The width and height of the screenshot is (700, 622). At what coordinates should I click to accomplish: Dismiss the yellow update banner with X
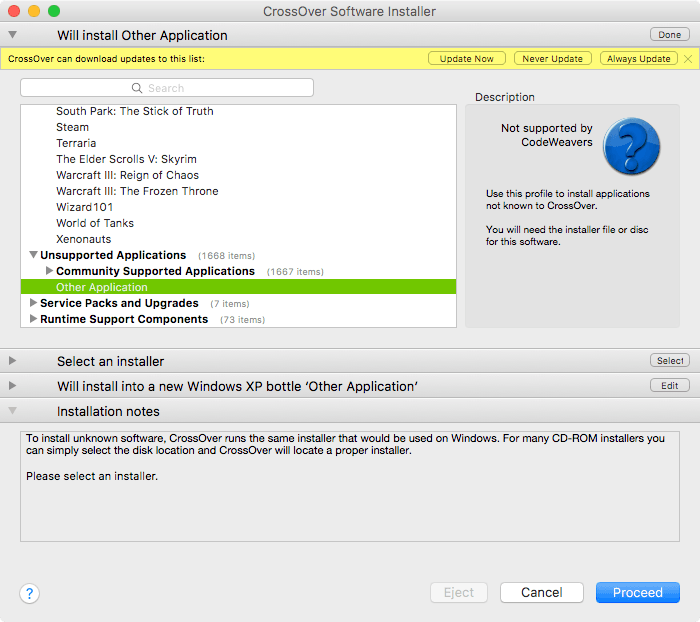click(x=688, y=59)
